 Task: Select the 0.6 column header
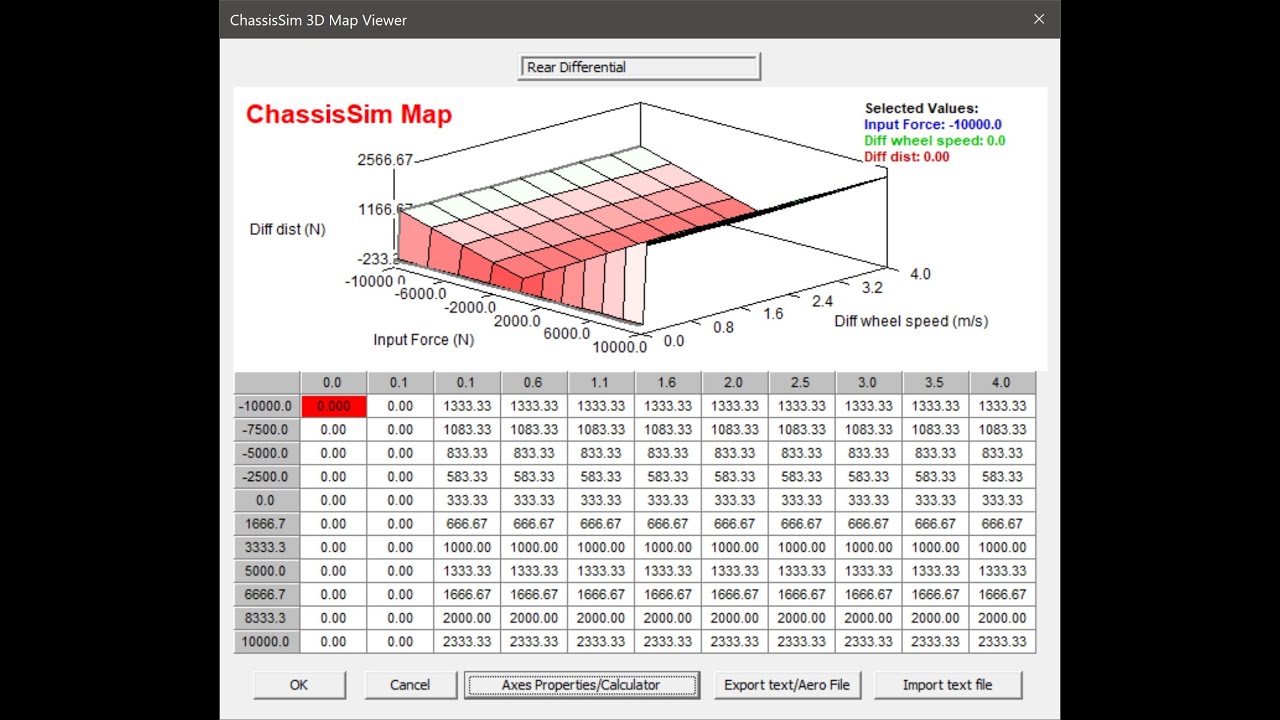pos(534,383)
